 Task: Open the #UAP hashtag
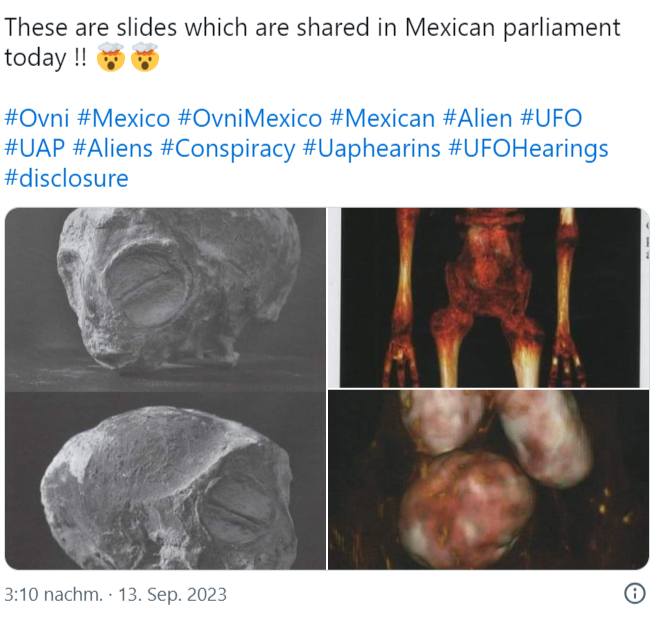[34, 148]
